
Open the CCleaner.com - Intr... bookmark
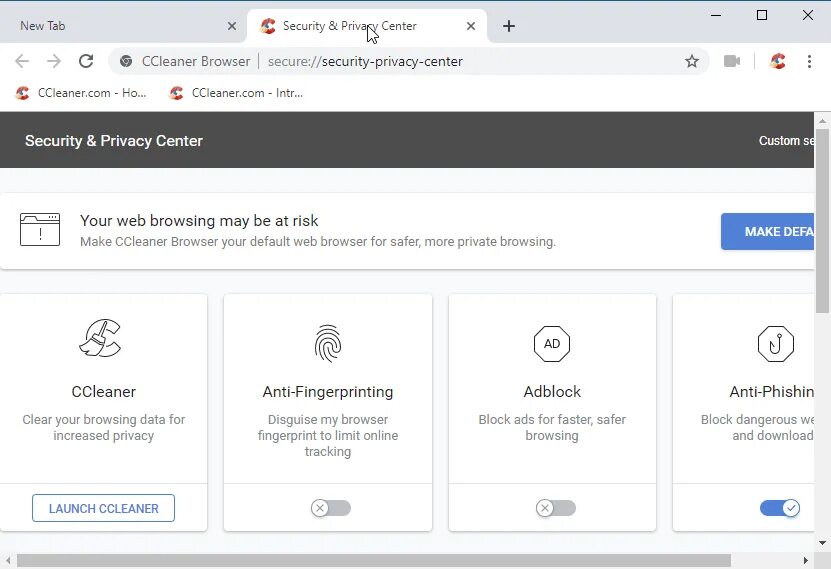coord(236,93)
